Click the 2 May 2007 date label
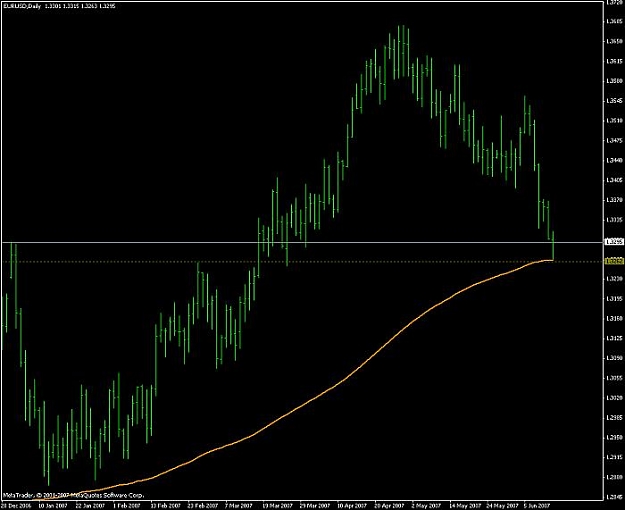625x510 pixels. tap(427, 506)
